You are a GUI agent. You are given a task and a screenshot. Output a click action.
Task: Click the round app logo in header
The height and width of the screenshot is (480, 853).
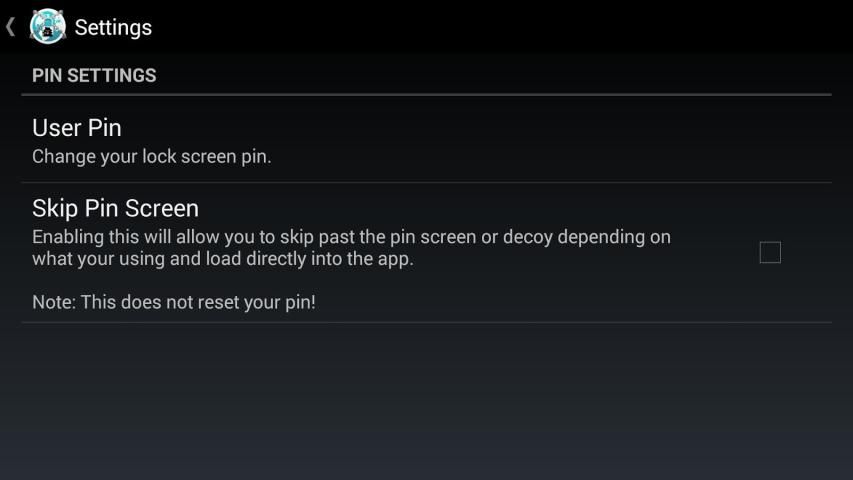pos(48,27)
